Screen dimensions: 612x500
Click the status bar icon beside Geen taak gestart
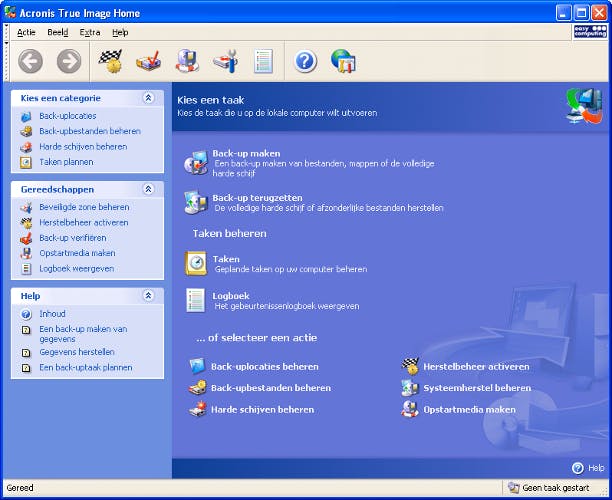[x=514, y=488]
